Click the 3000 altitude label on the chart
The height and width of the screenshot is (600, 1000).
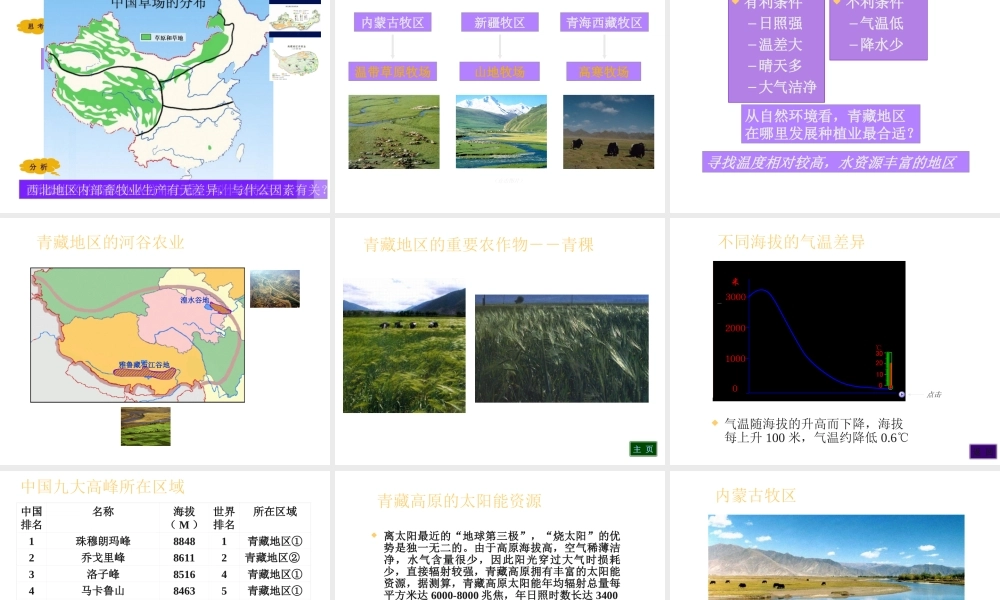735,297
